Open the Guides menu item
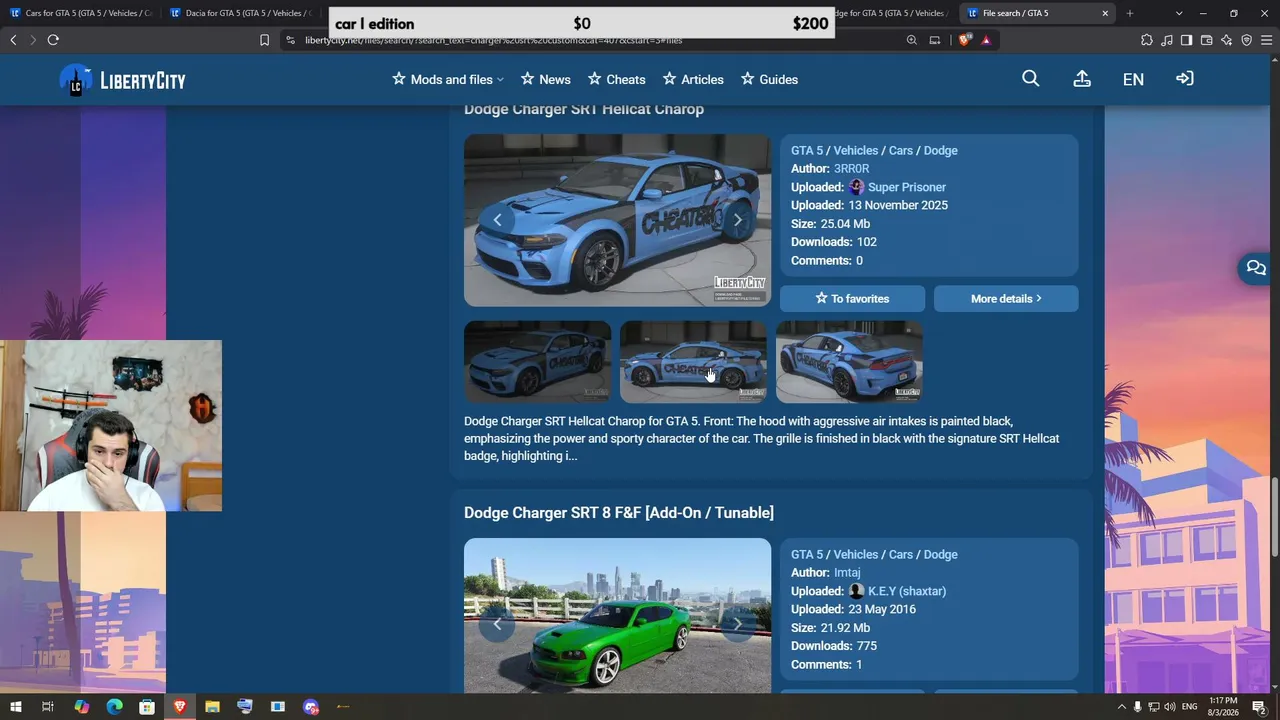Screen dimensions: 1280x720 pos(769,80)
